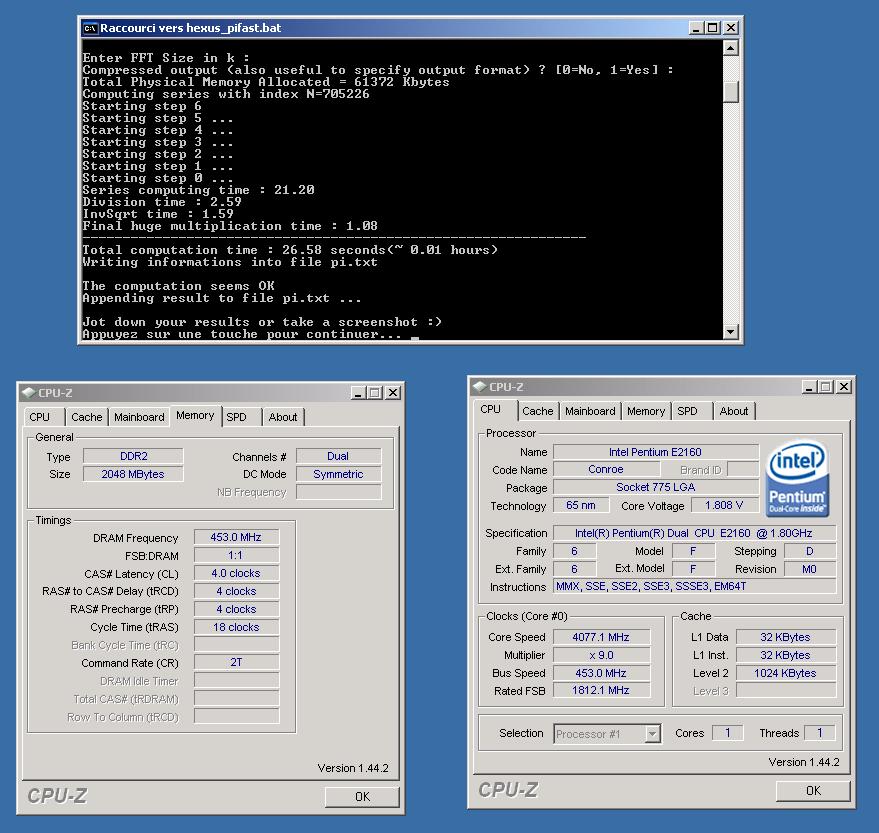Click Package value Socket 775 LGA
The height and width of the screenshot is (833, 879).
pyautogui.click(x=656, y=487)
